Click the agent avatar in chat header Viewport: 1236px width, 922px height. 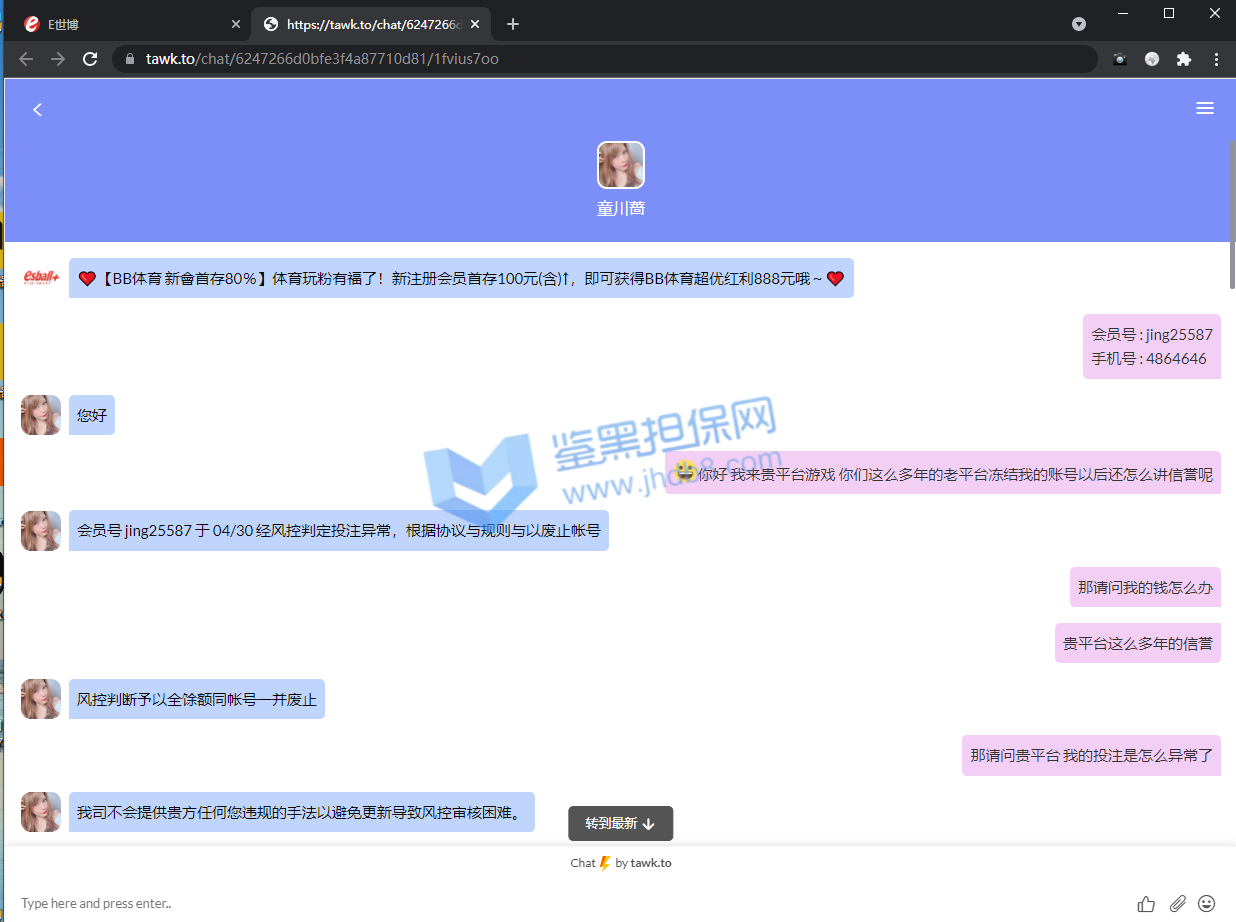(620, 165)
